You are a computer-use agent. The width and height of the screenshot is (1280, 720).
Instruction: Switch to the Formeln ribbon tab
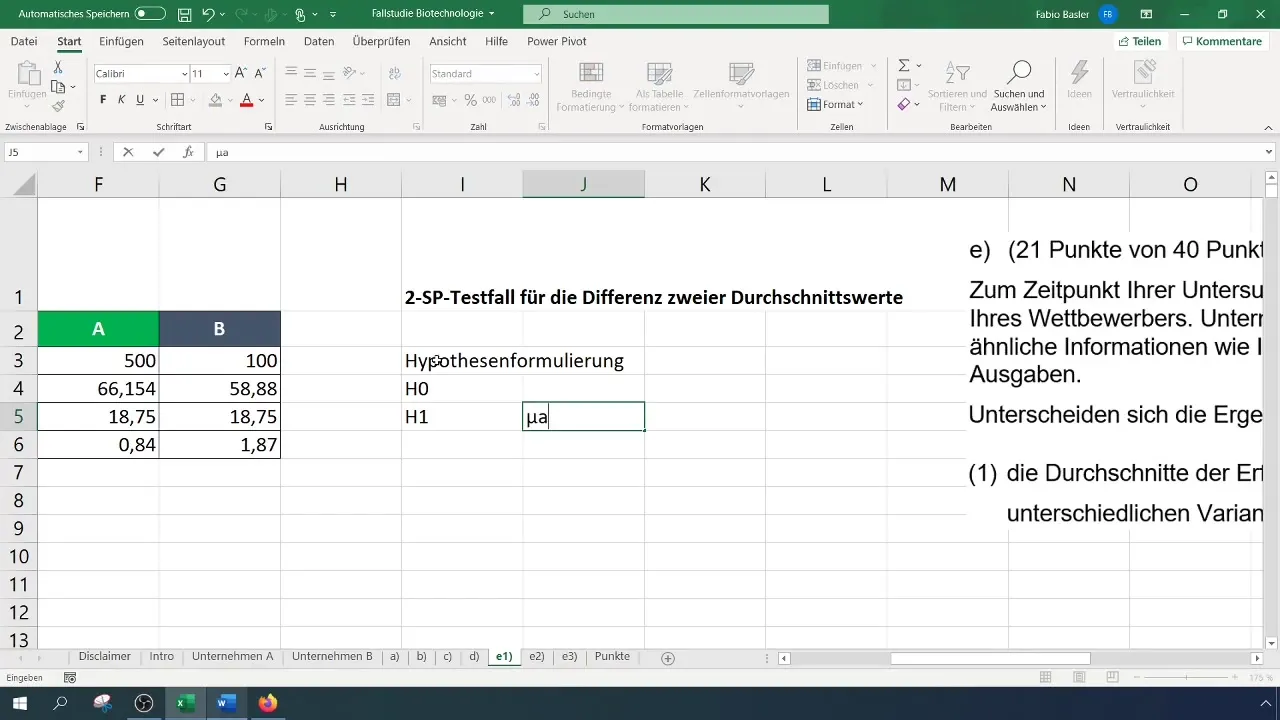(264, 41)
